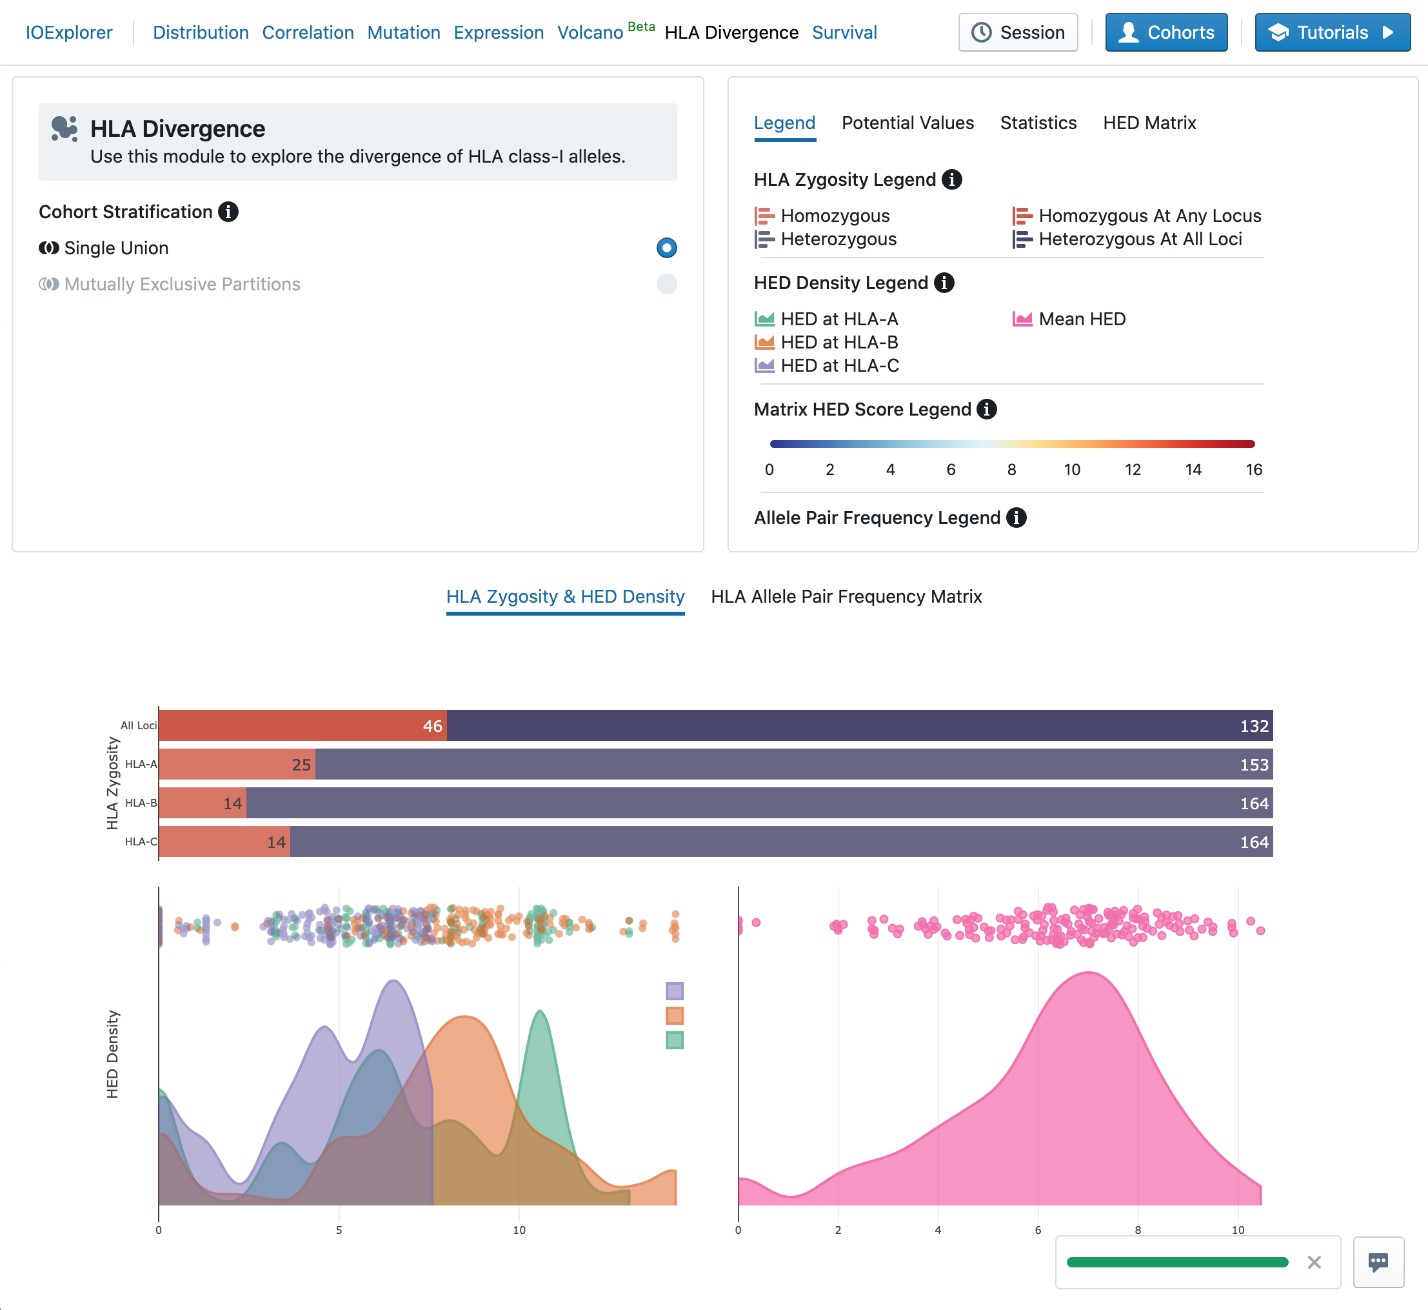Click info icon beside HED Density Legend

944,283
